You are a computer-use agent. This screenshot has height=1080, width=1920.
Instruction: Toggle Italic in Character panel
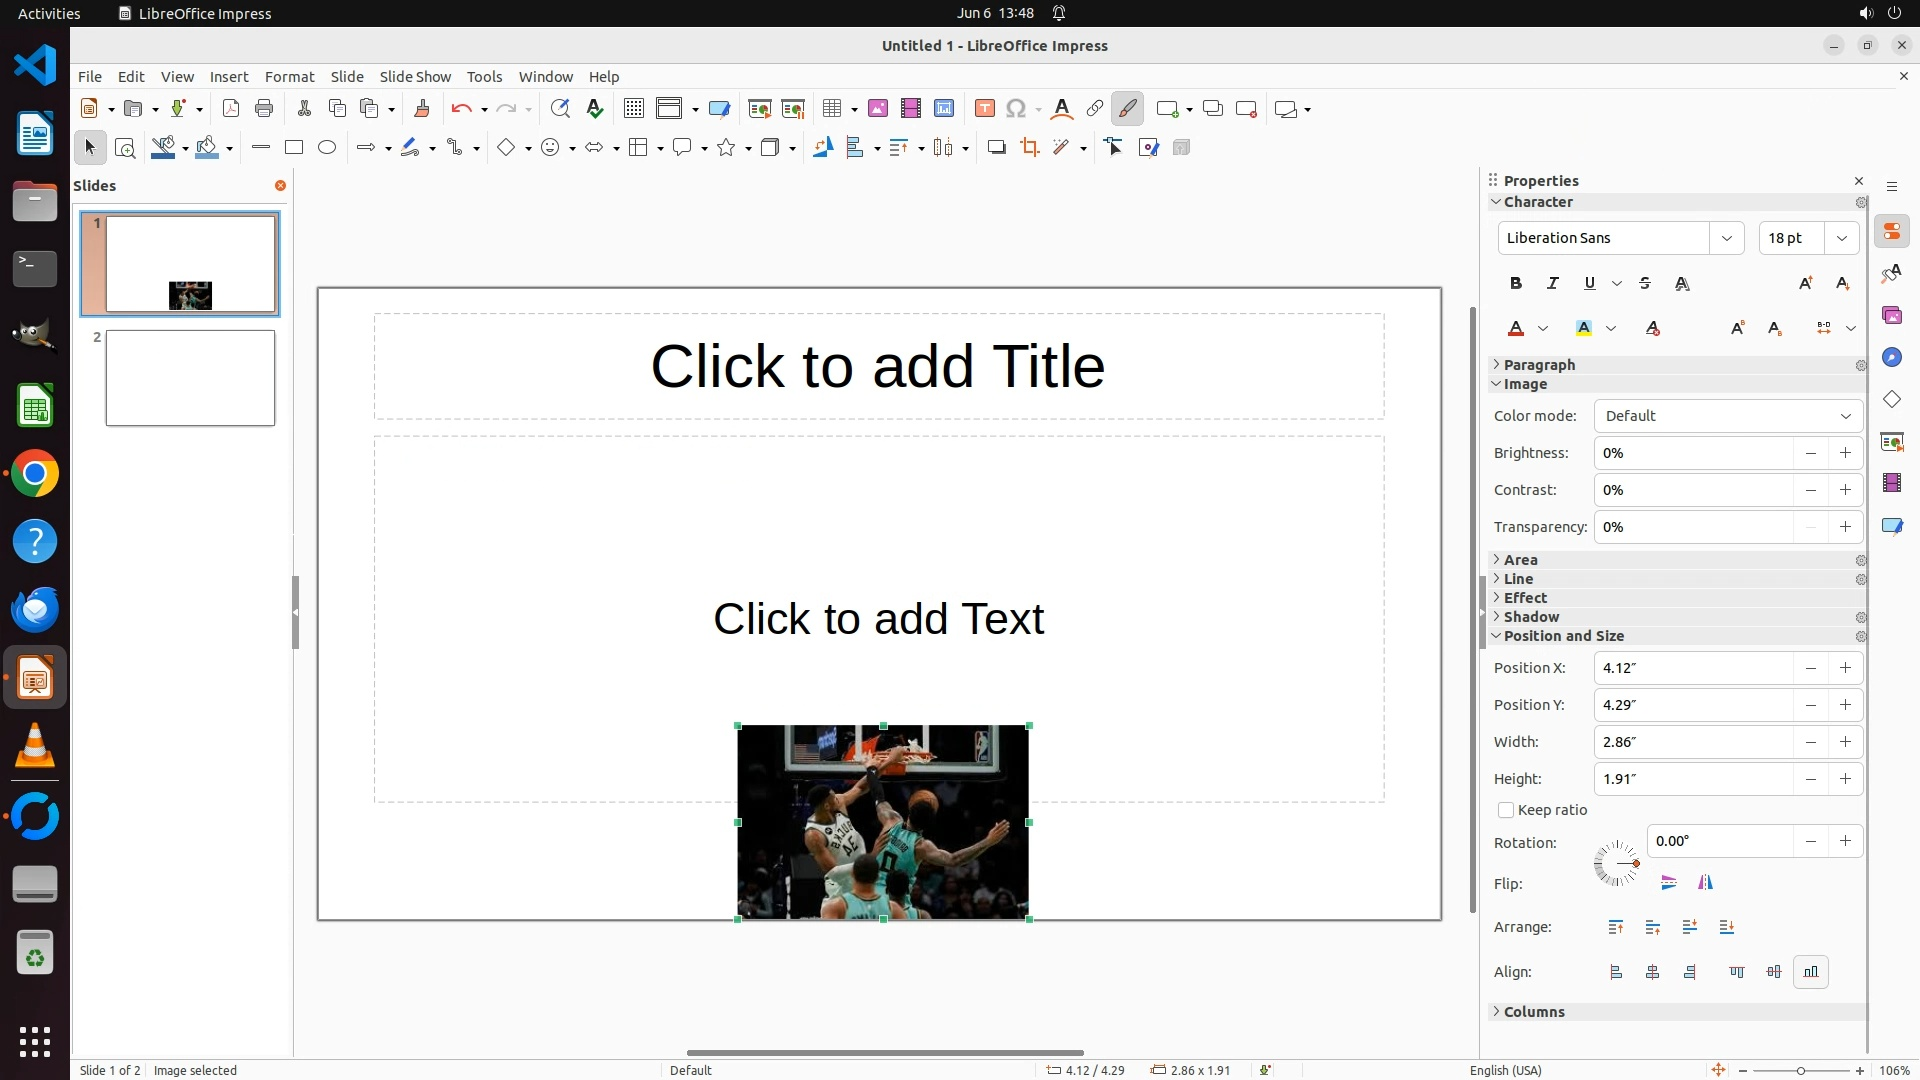[x=1553, y=284]
